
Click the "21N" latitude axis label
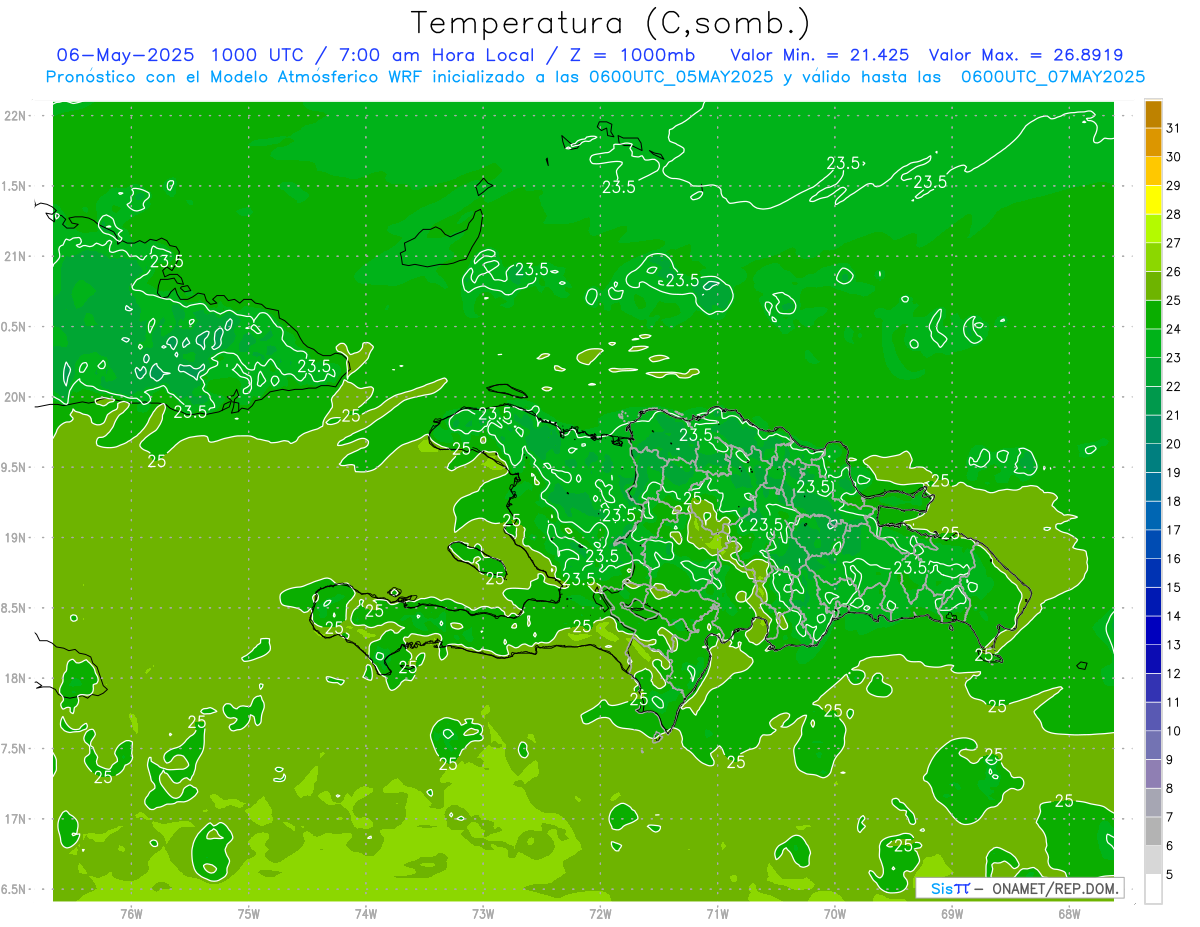(x=16, y=256)
